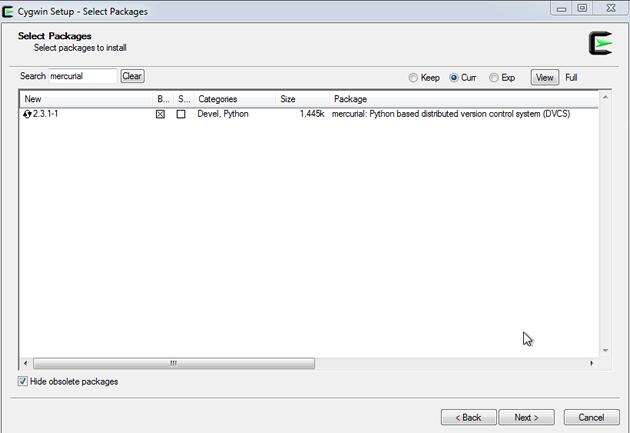This screenshot has width=630, height=433.
Task: Click the View button to change the view mode
Action: pyautogui.click(x=544, y=78)
